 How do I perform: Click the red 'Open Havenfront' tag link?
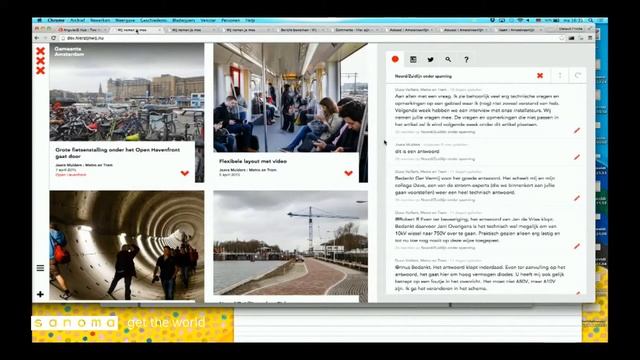71,175
